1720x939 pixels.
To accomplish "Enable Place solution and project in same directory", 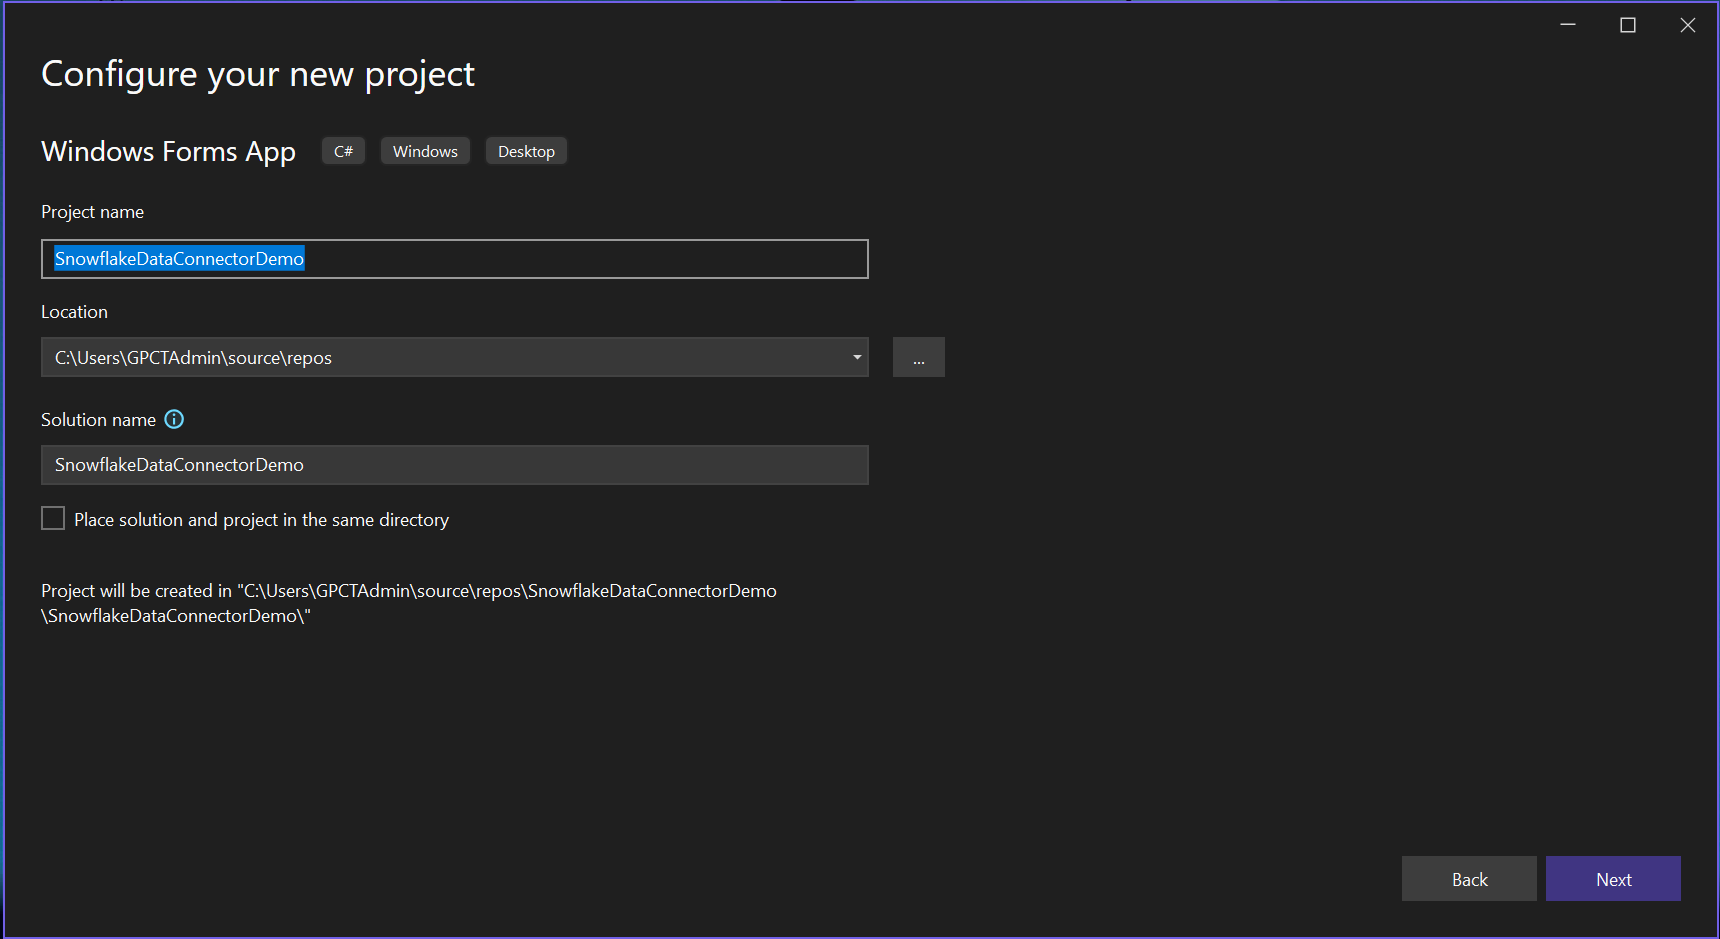I will (x=53, y=518).
